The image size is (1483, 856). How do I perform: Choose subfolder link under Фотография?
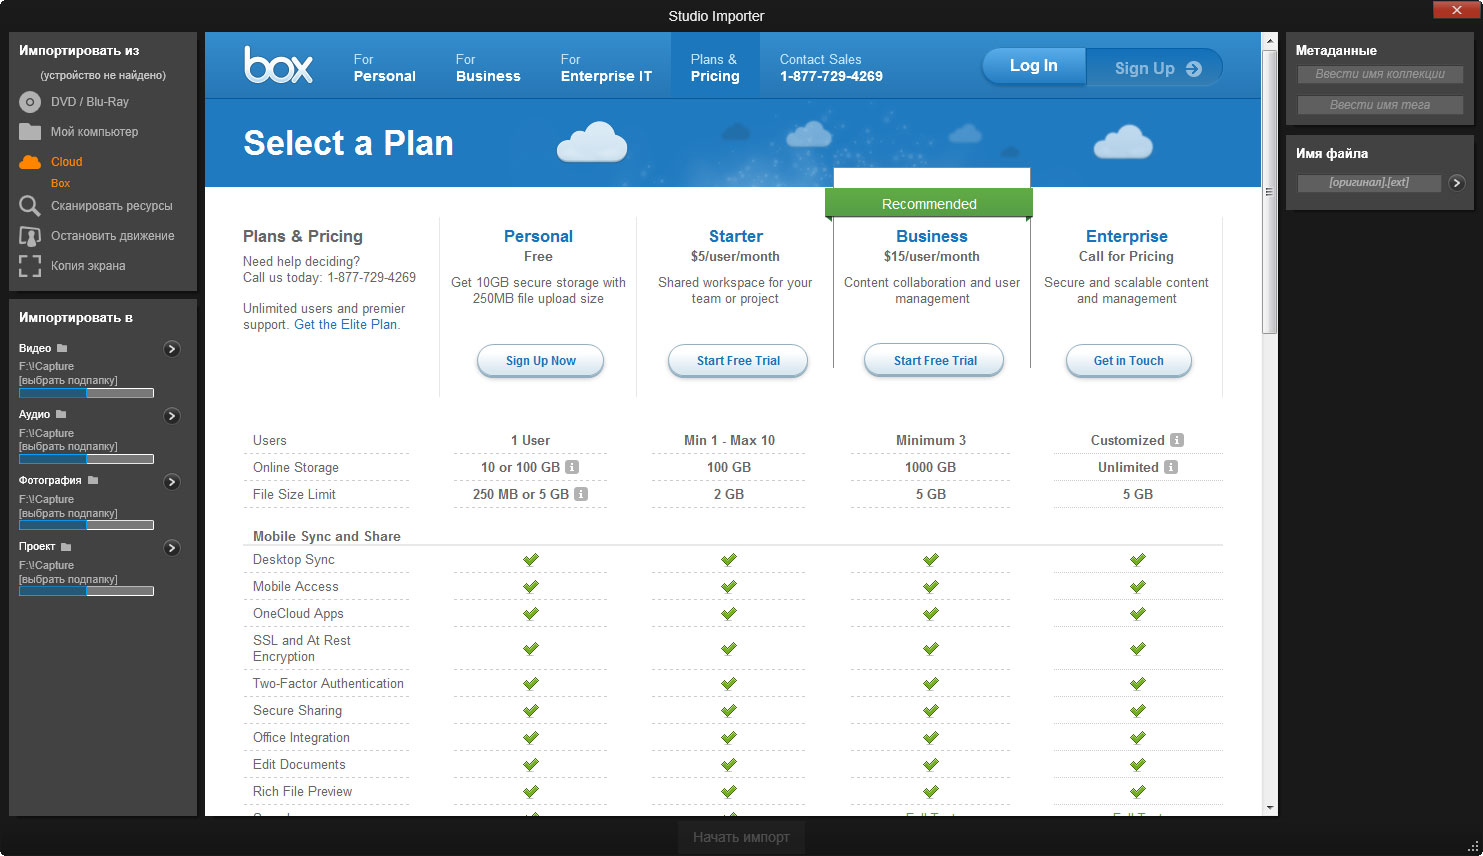[68, 514]
